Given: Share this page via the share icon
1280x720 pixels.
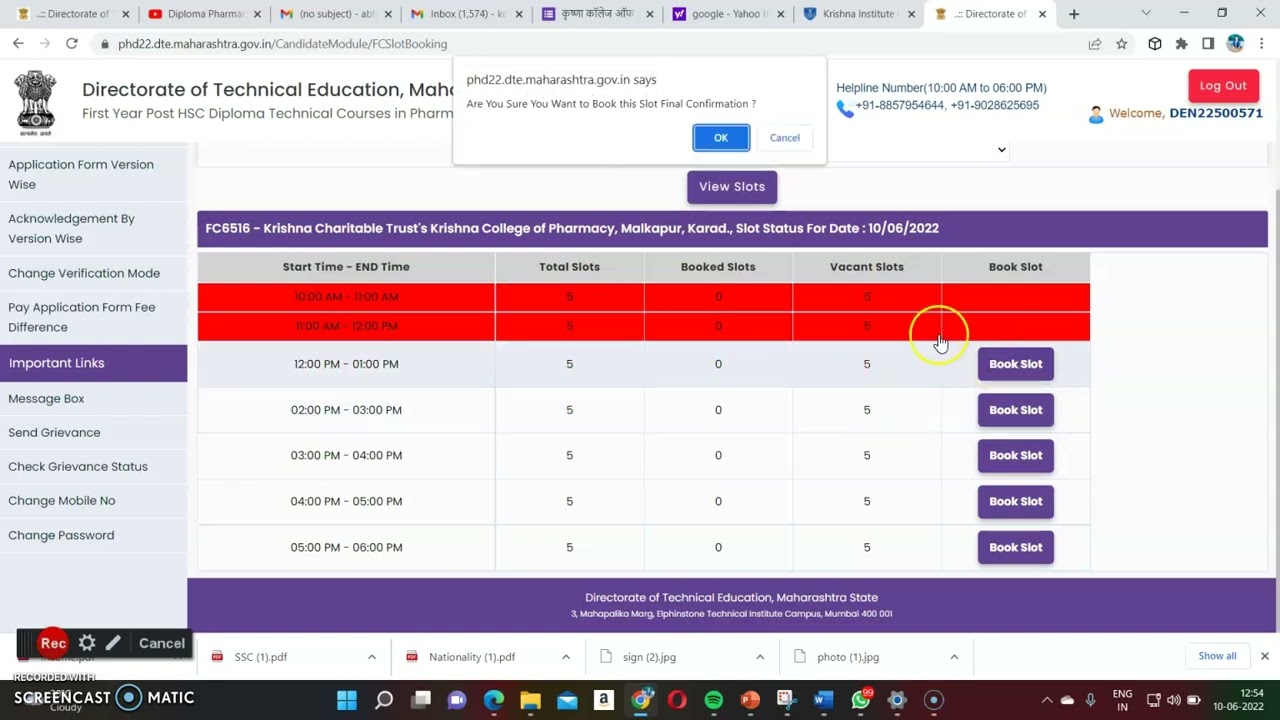Looking at the screenshot, I should (x=1095, y=44).
